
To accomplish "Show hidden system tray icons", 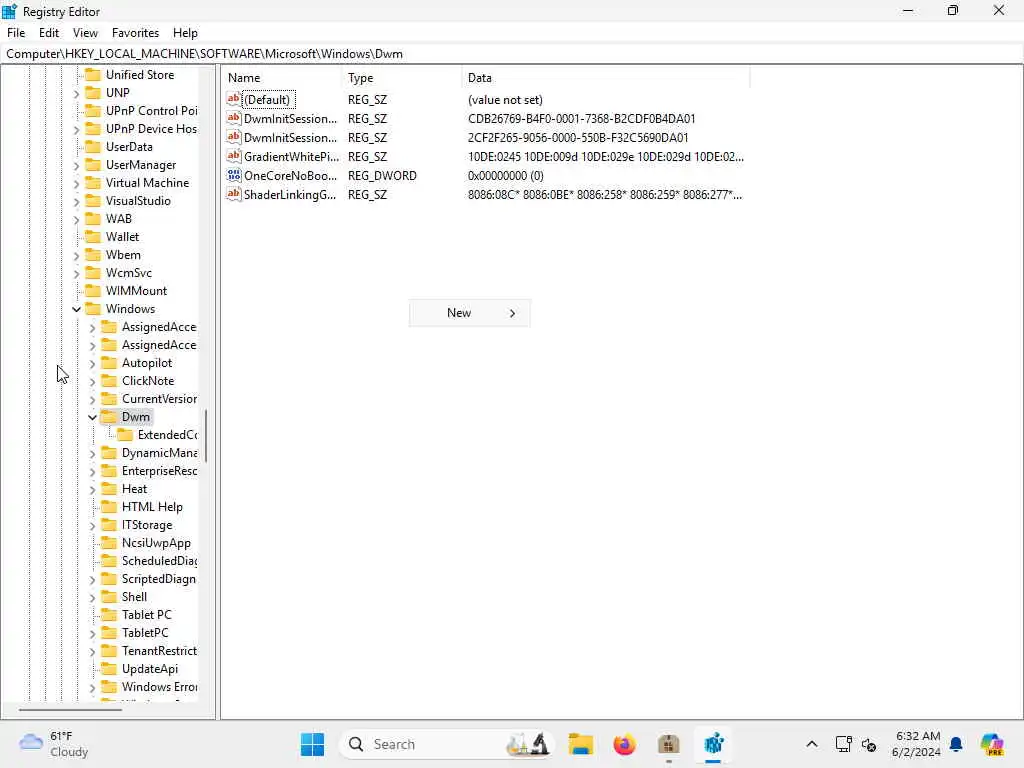I will point(811,744).
